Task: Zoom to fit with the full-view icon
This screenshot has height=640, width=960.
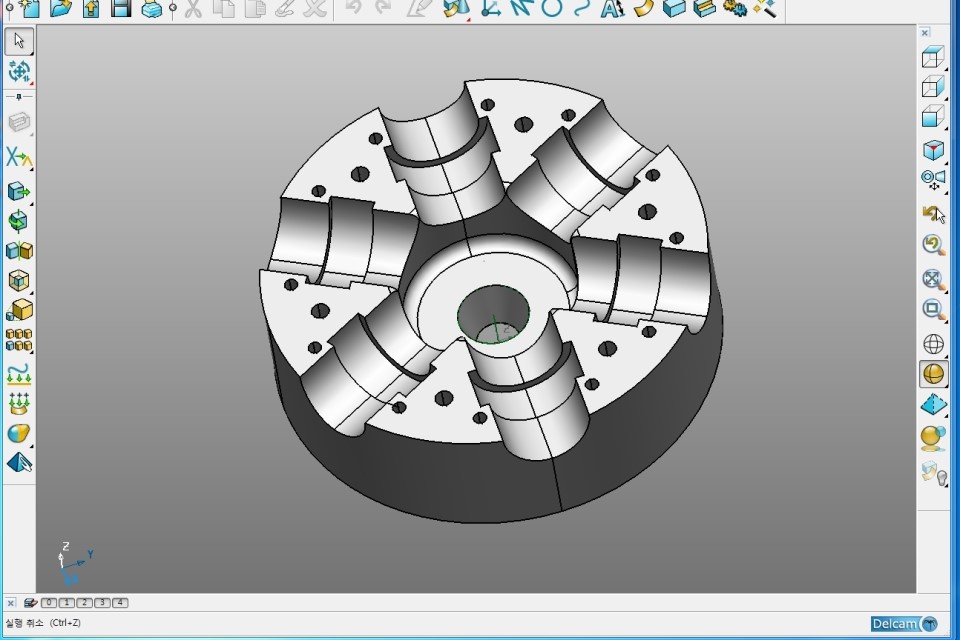Action: coord(933,279)
